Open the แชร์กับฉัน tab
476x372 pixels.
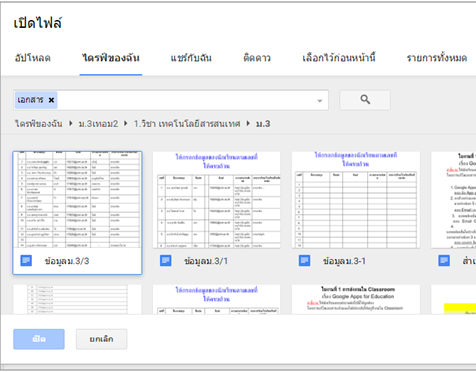[191, 58]
